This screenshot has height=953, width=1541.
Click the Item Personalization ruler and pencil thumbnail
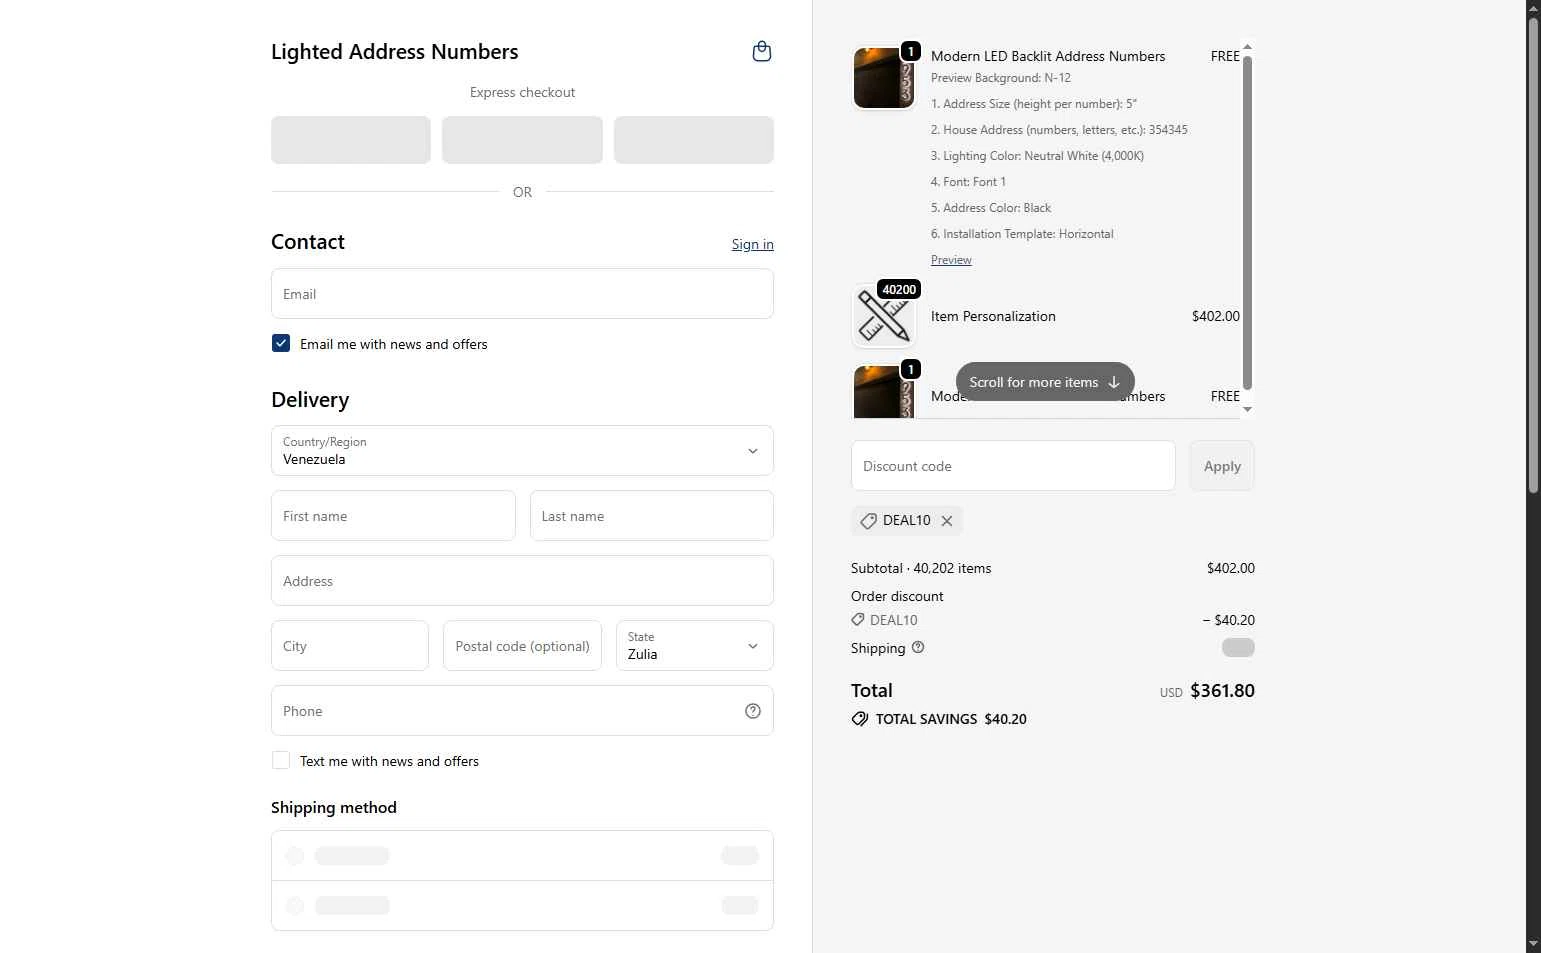point(883,316)
